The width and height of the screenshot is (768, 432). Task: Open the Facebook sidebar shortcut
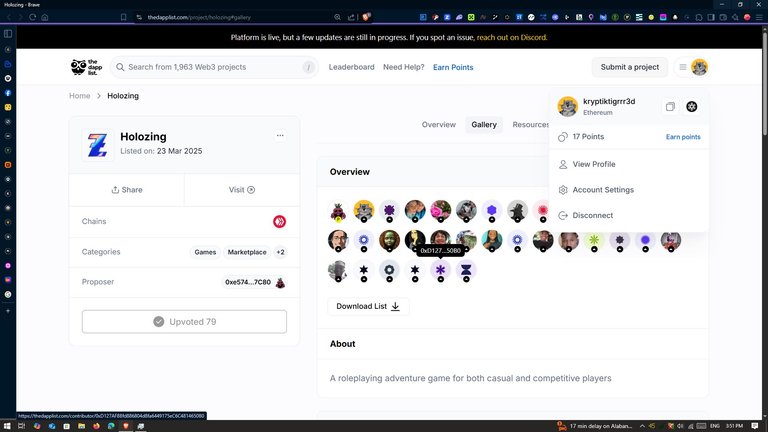pos(8,93)
